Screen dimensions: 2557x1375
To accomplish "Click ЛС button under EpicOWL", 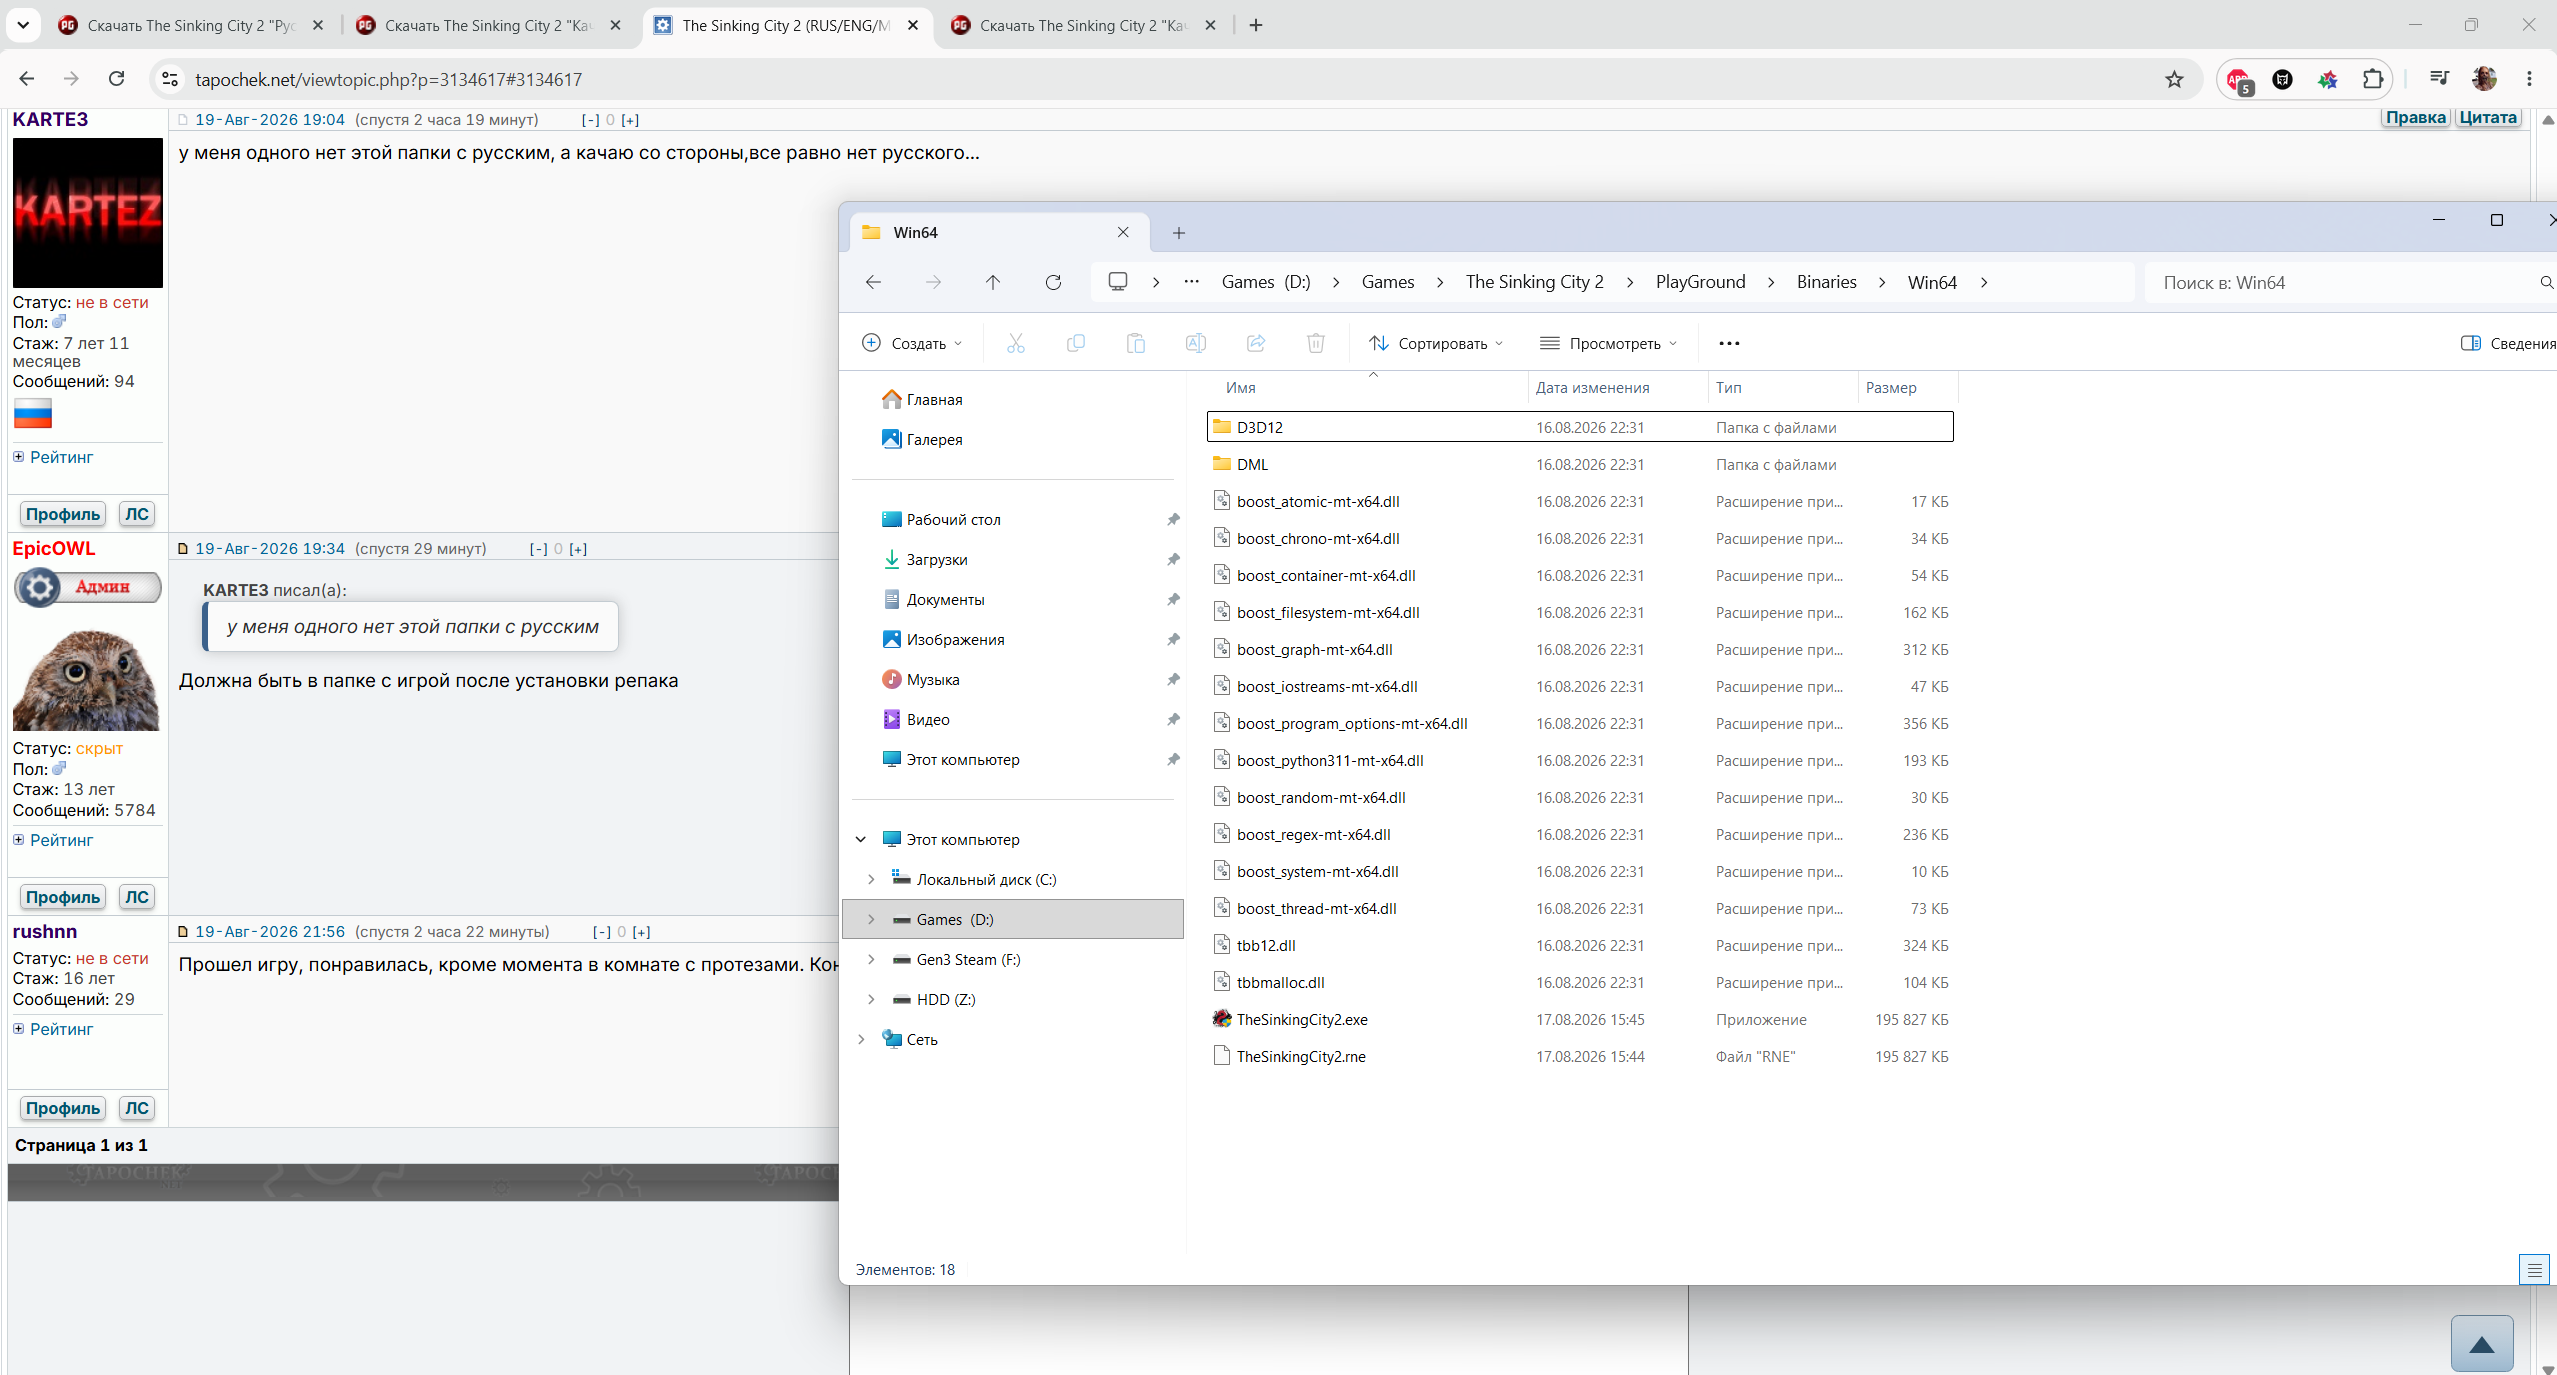I will [137, 897].
